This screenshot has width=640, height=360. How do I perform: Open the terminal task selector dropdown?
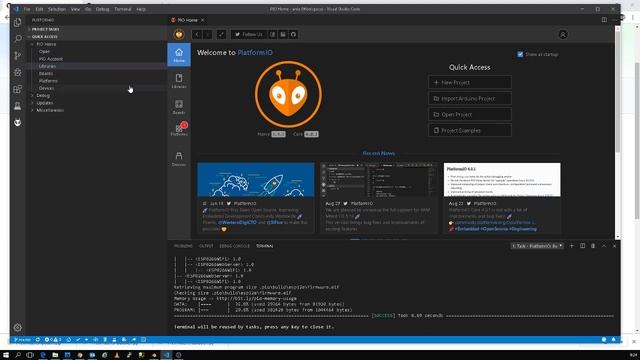click(x=537, y=246)
